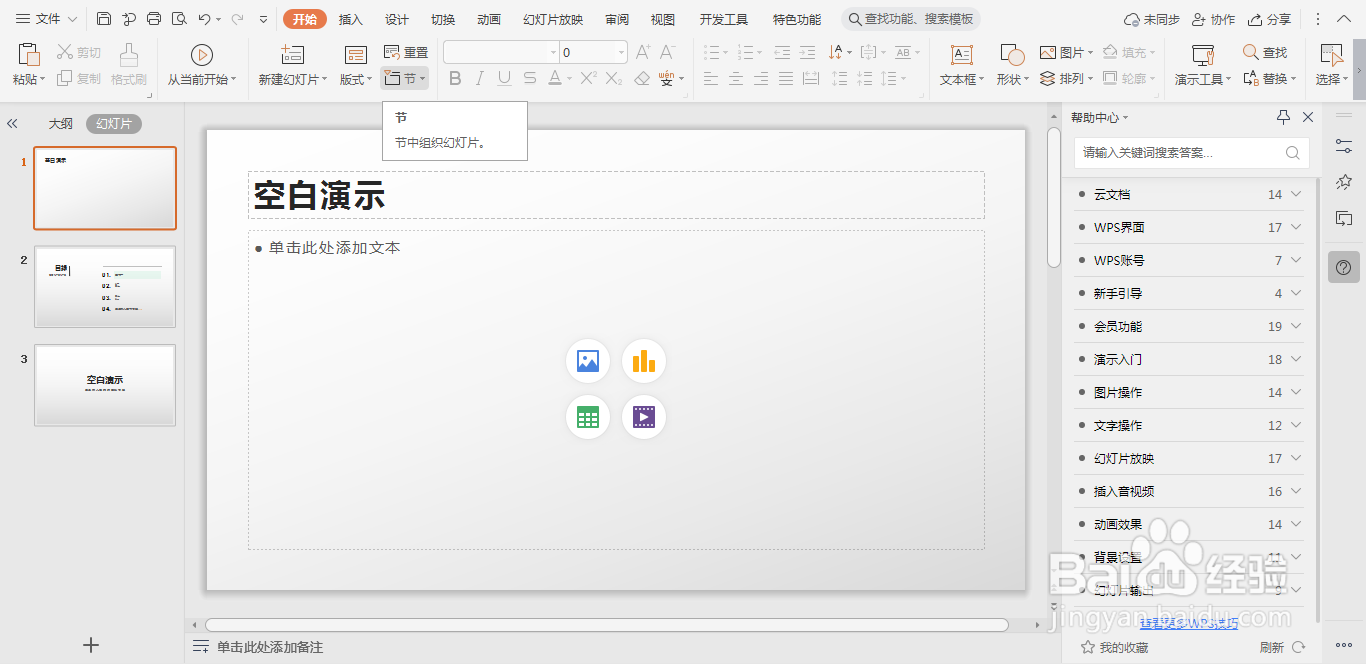Toggle Subscript formatting
Viewport: 1366px width, 664px height.
coord(614,78)
